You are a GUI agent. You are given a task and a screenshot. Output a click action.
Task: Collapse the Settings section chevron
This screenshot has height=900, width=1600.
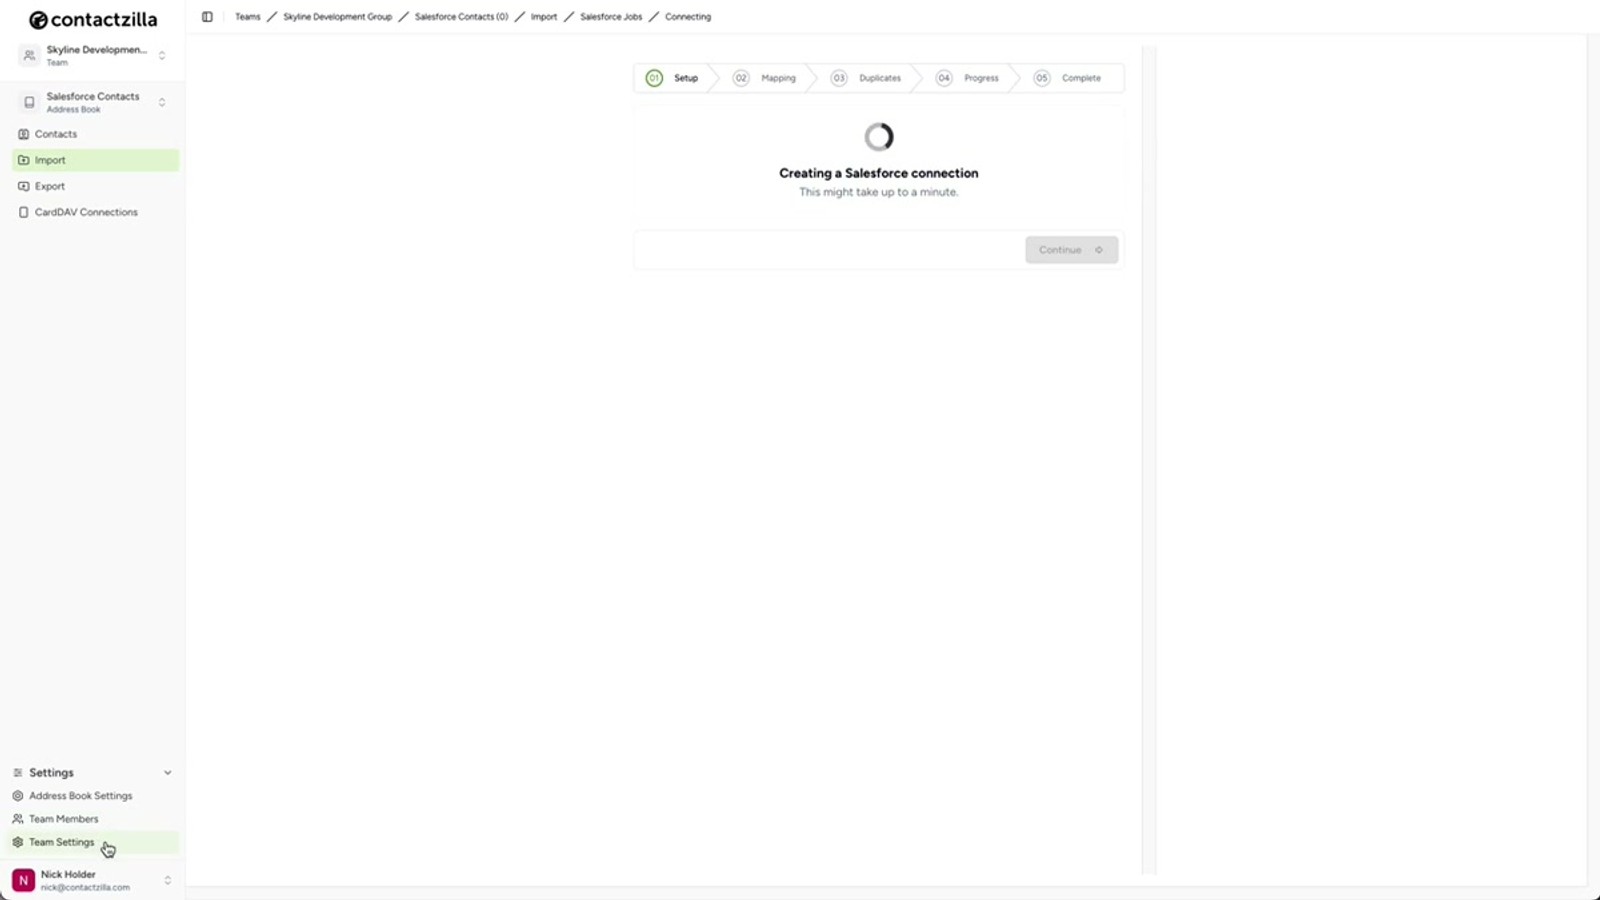pos(167,773)
